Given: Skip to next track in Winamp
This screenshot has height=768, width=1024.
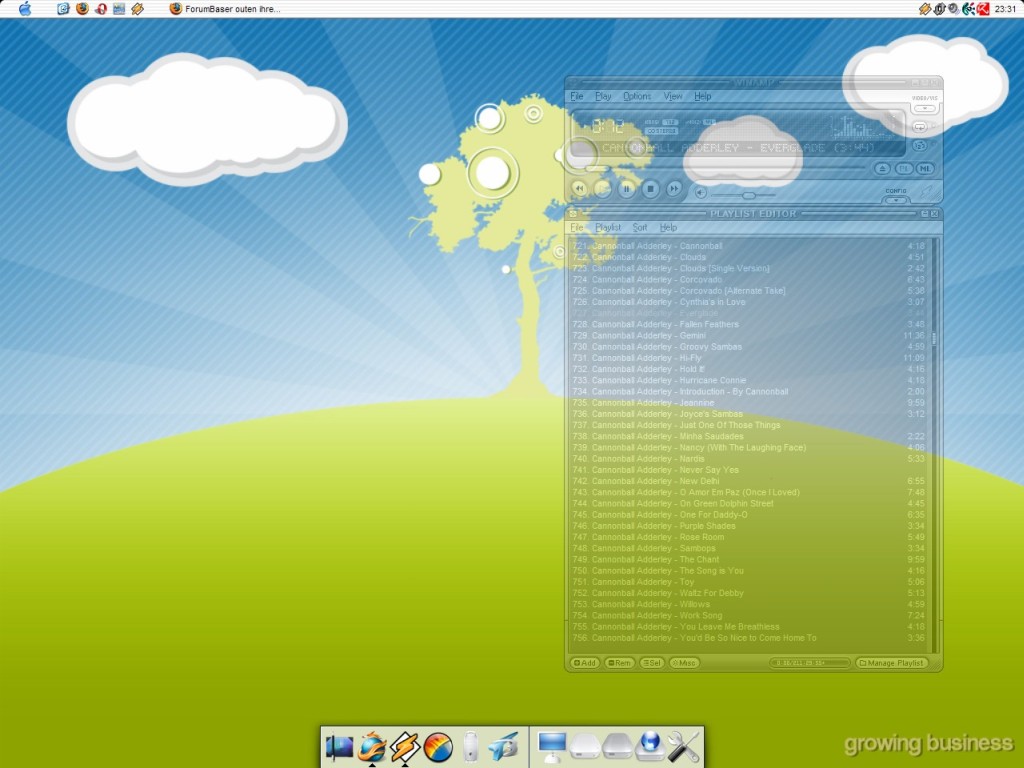Looking at the screenshot, I should 673,189.
